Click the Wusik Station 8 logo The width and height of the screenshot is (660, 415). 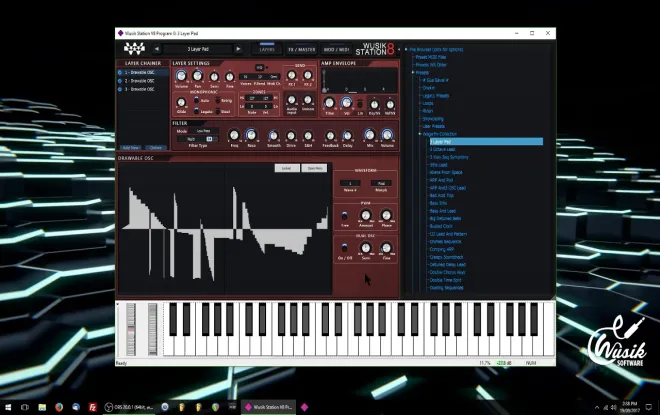(x=375, y=49)
